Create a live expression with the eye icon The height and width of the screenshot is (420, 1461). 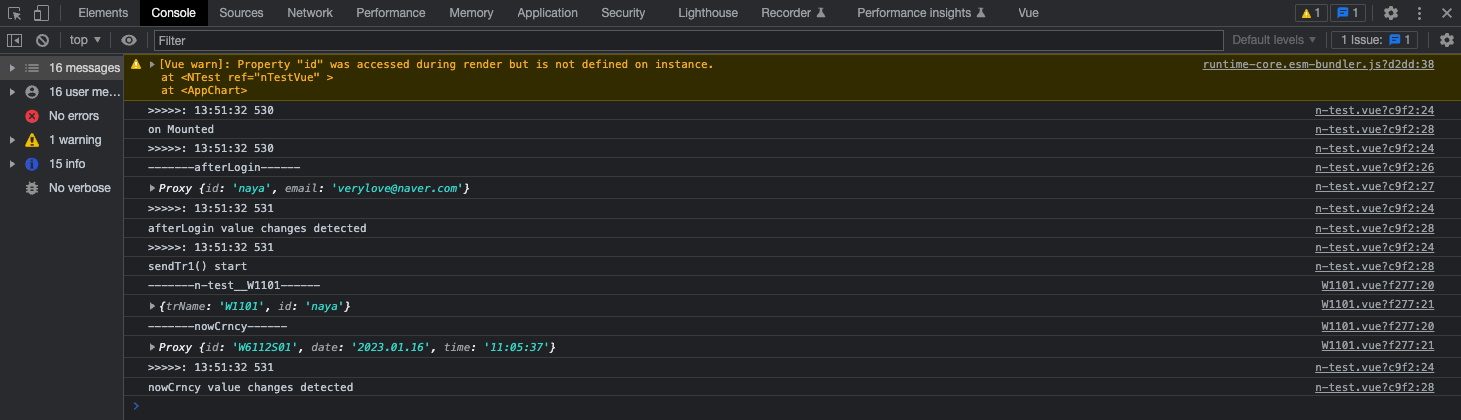point(129,40)
